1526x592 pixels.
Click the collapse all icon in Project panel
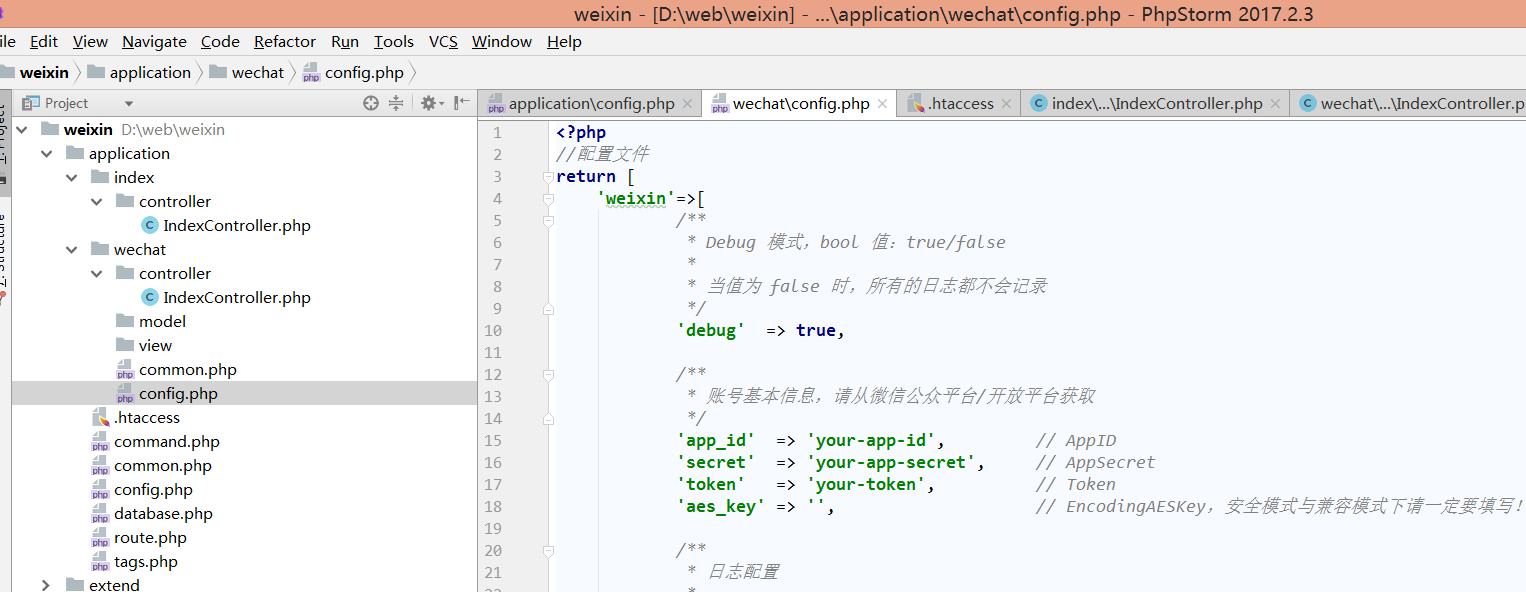pyautogui.click(x=396, y=103)
